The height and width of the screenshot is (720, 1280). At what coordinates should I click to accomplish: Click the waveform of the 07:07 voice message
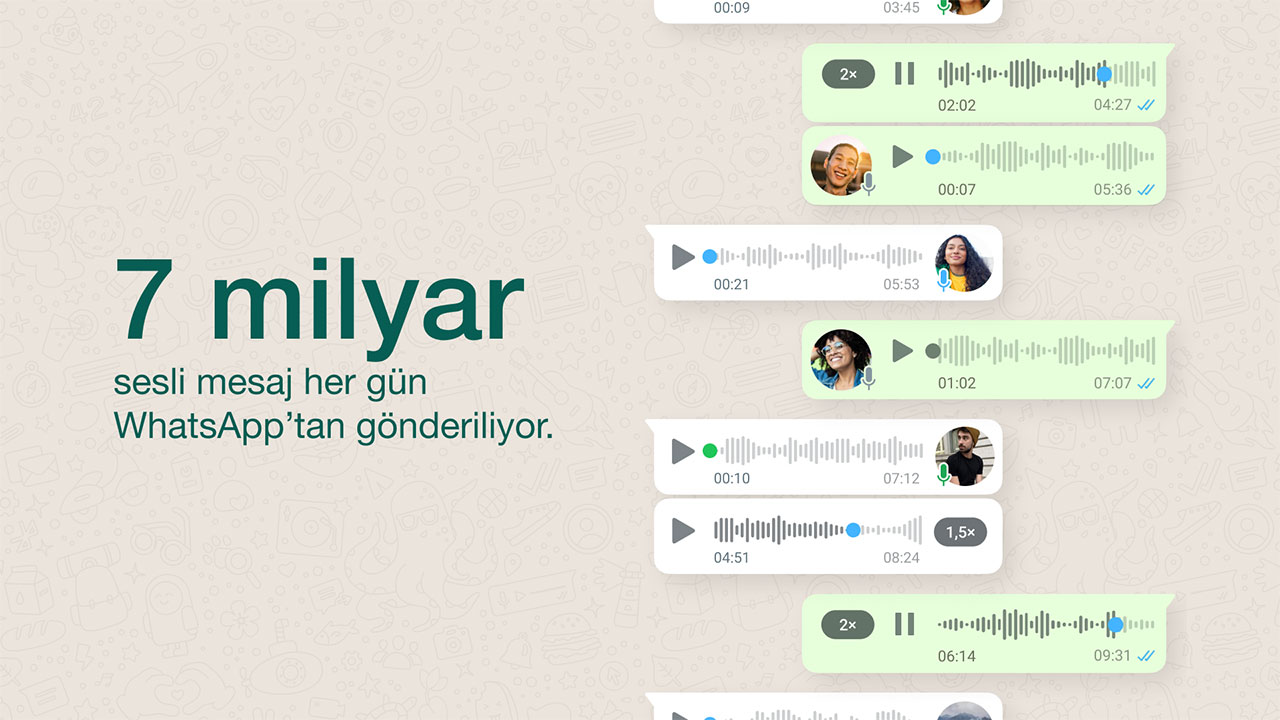coord(1050,350)
